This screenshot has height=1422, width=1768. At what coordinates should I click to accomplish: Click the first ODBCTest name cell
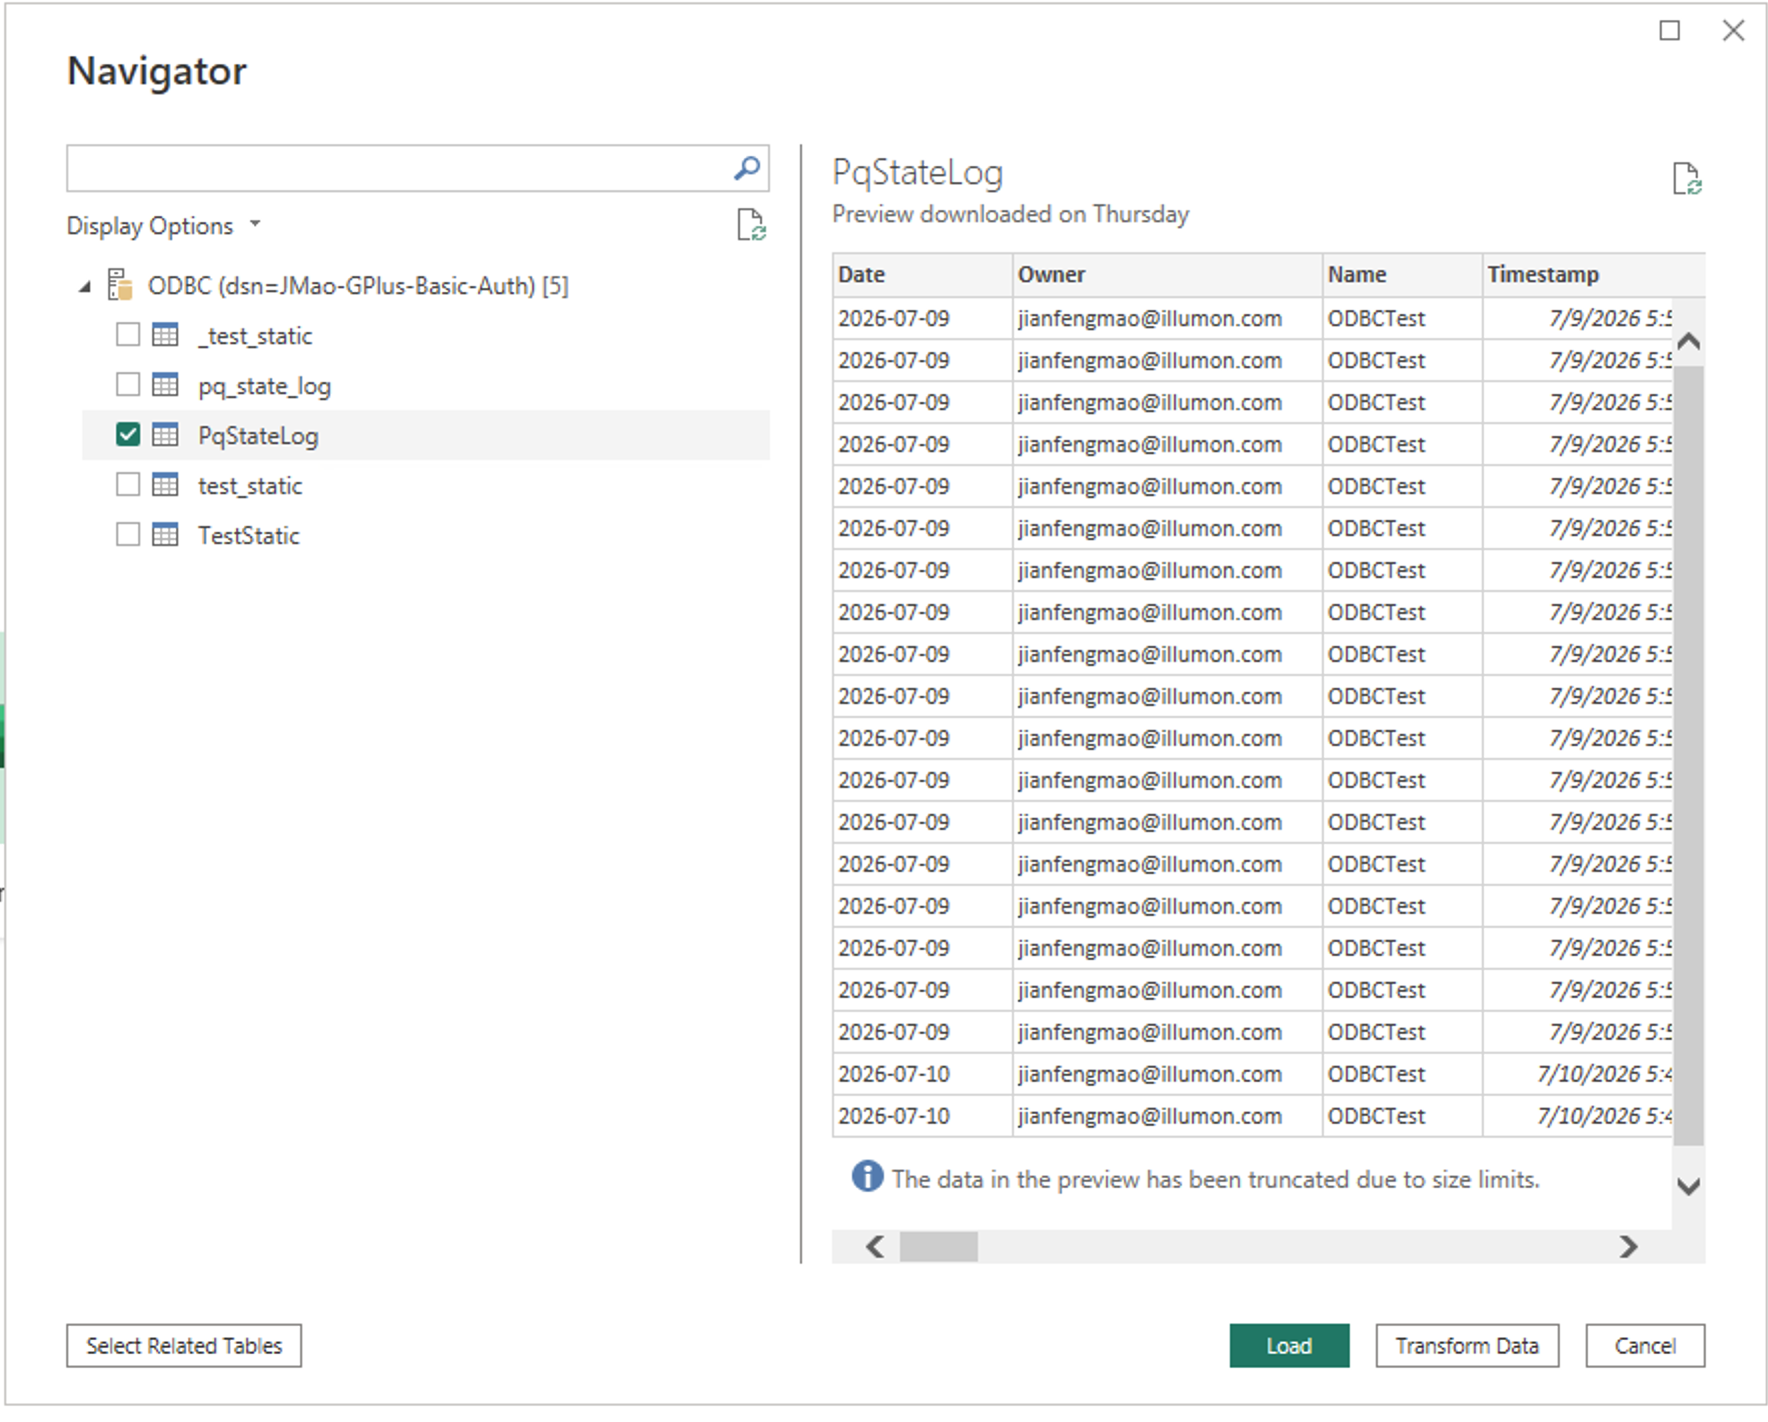click(x=1402, y=318)
